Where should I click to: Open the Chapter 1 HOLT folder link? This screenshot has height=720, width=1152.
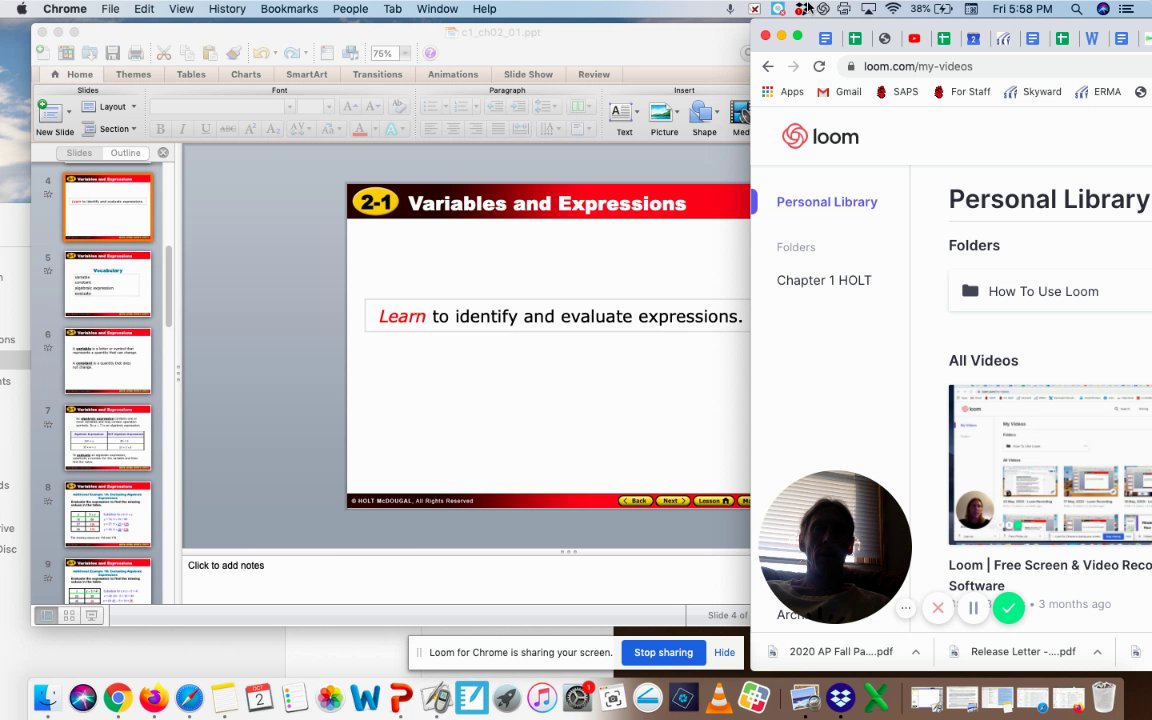(824, 280)
